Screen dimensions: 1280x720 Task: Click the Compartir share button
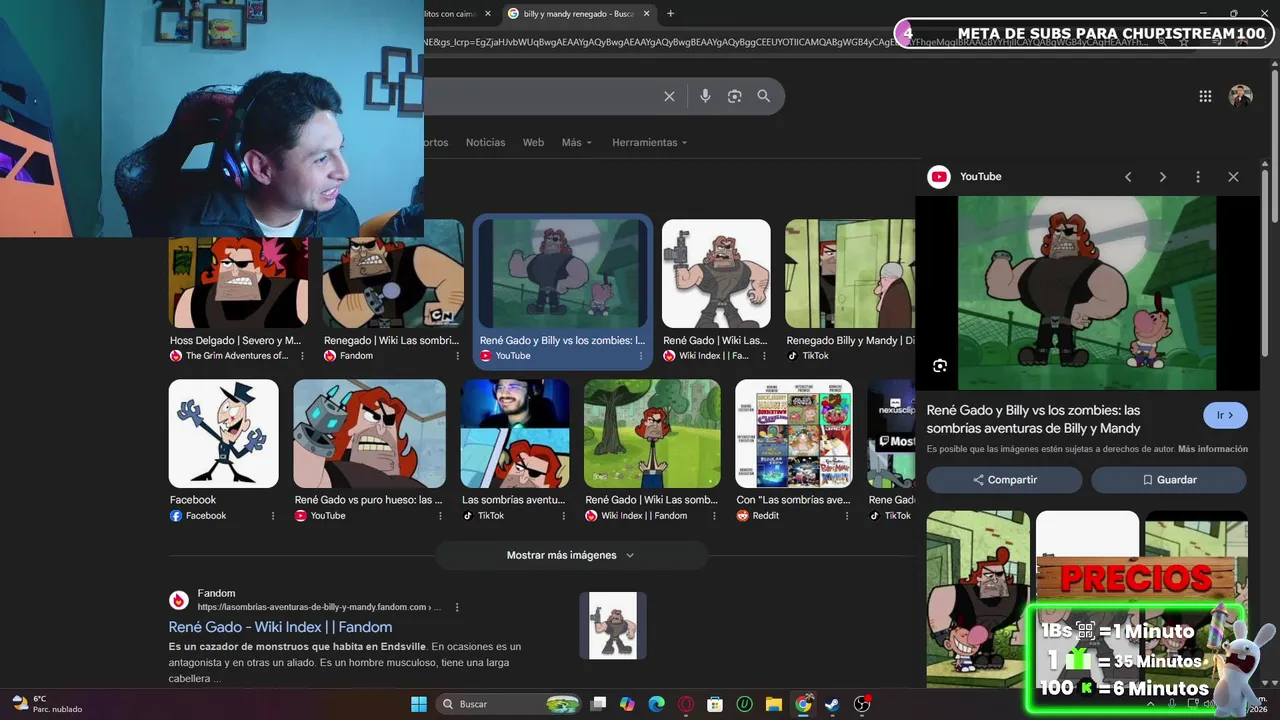tap(1004, 480)
